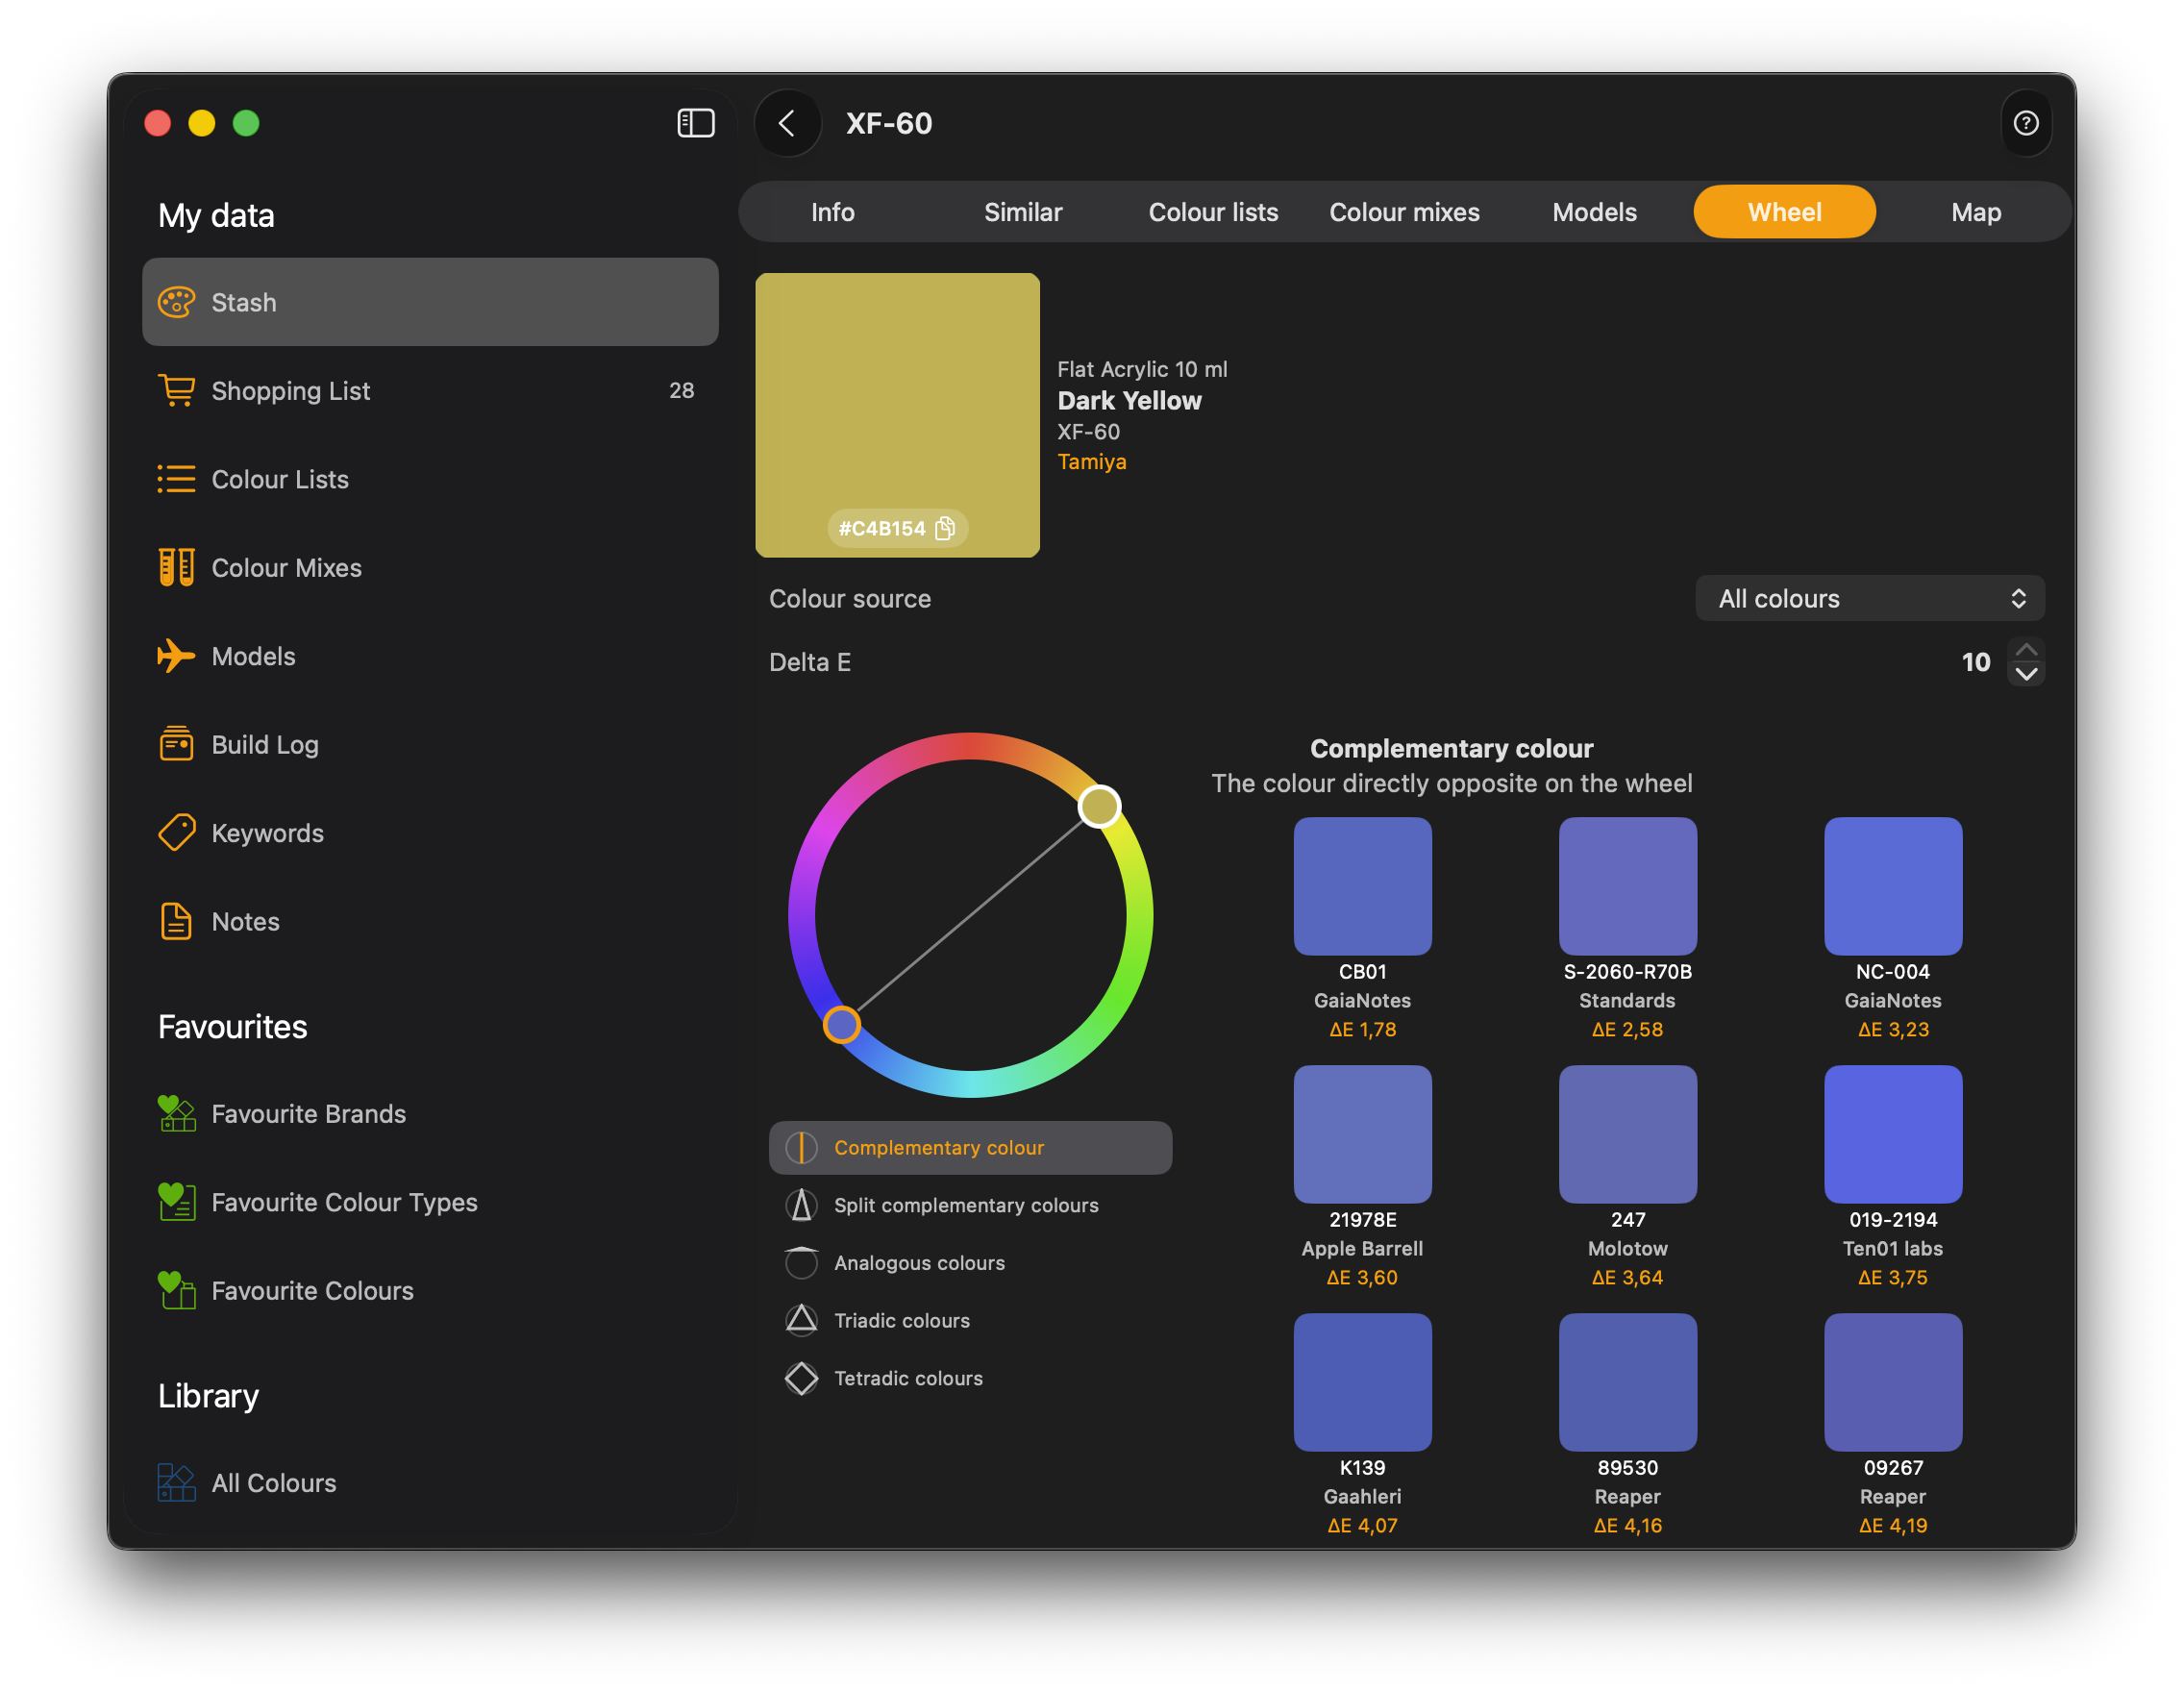Open the help question mark icon

tap(2025, 123)
